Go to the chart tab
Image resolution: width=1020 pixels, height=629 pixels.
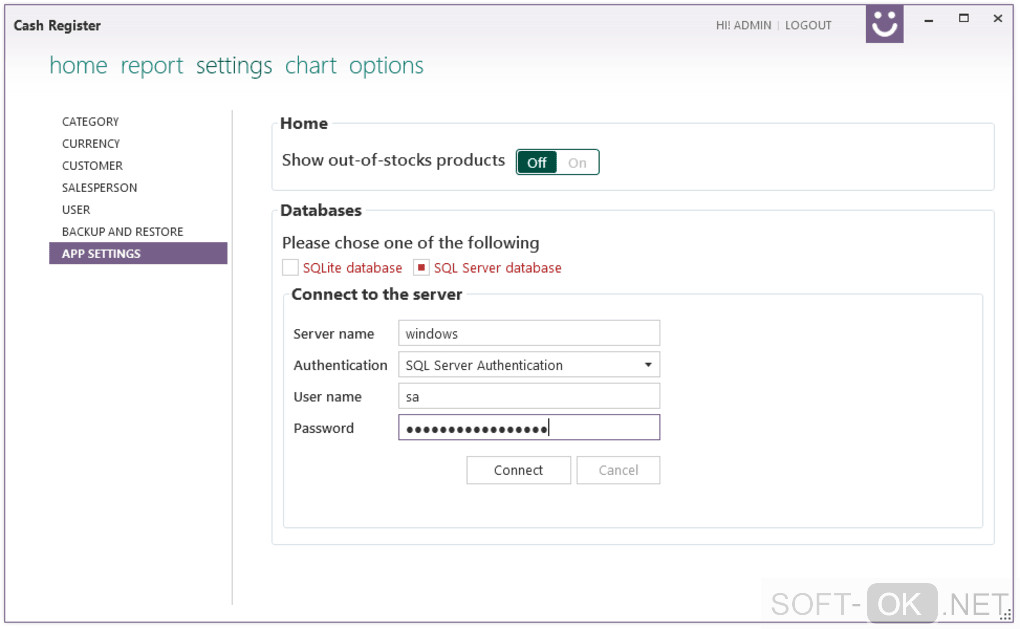click(311, 66)
